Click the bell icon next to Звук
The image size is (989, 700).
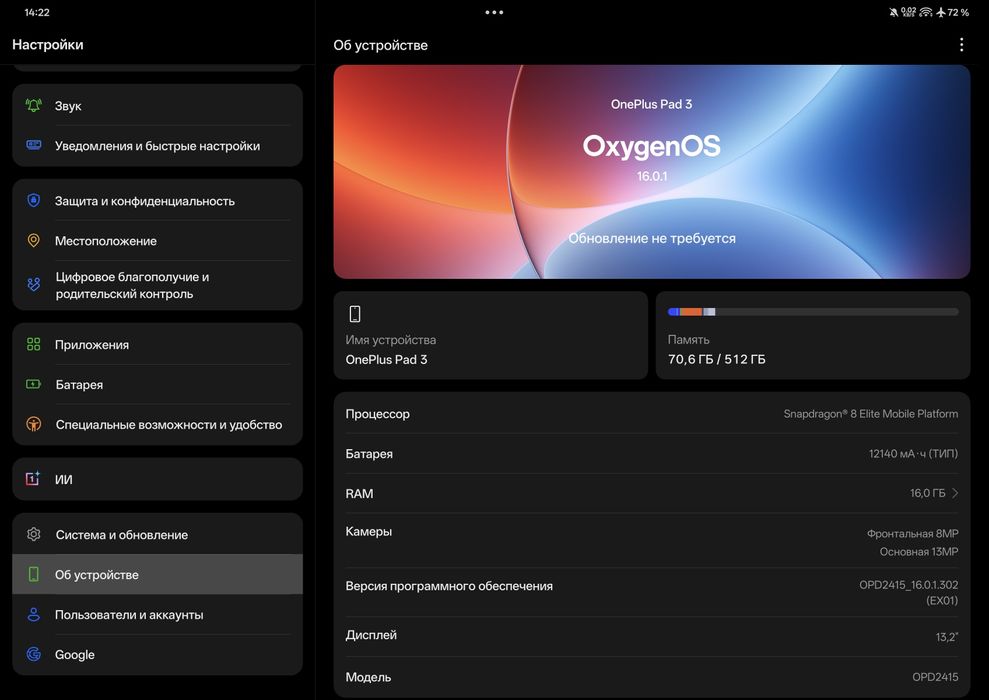coord(33,105)
